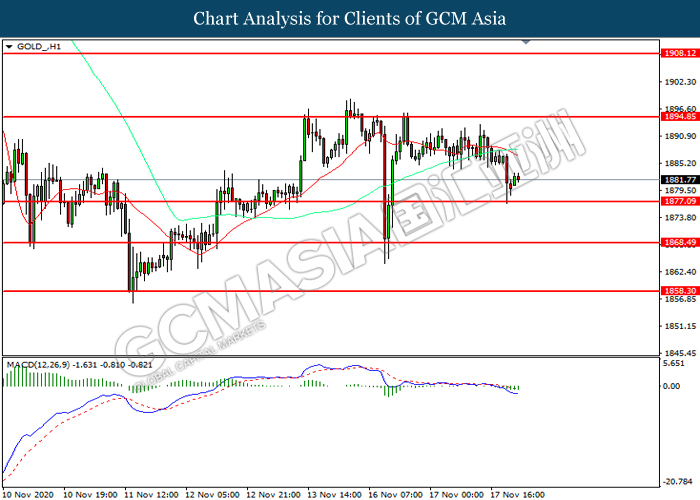Click the 0.00 MACD scale value

(671, 386)
